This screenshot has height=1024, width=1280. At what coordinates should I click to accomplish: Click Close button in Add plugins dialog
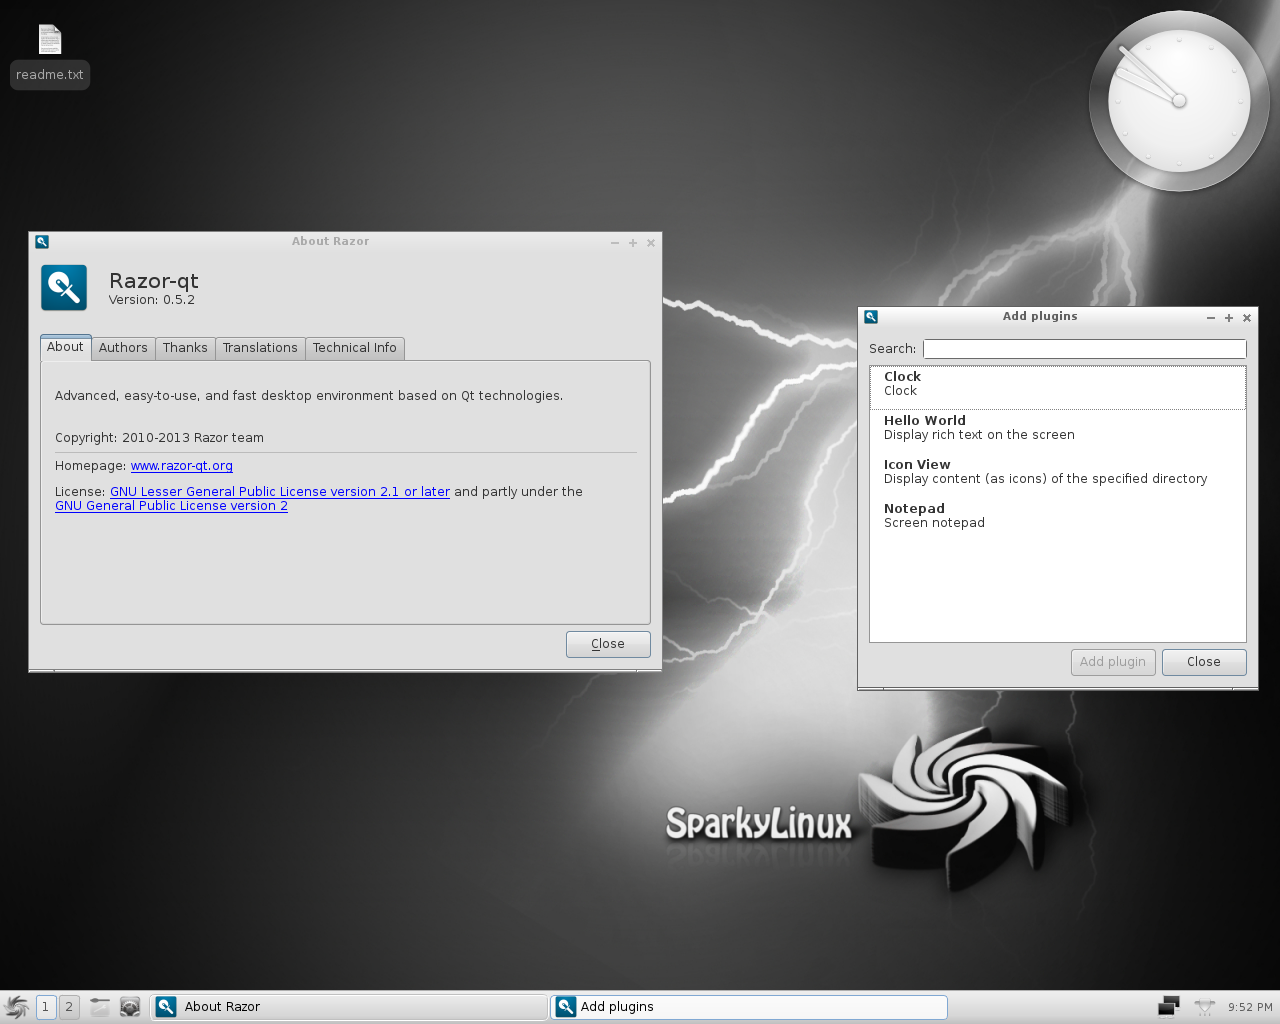(x=1204, y=662)
